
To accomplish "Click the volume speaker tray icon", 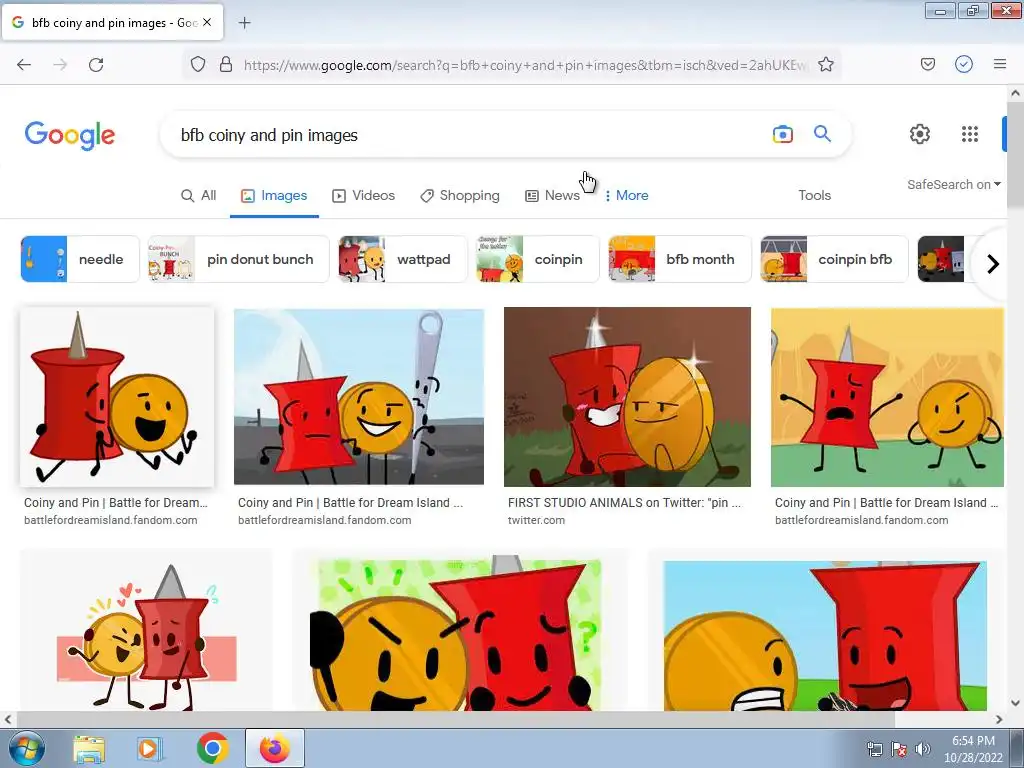I will coord(922,749).
